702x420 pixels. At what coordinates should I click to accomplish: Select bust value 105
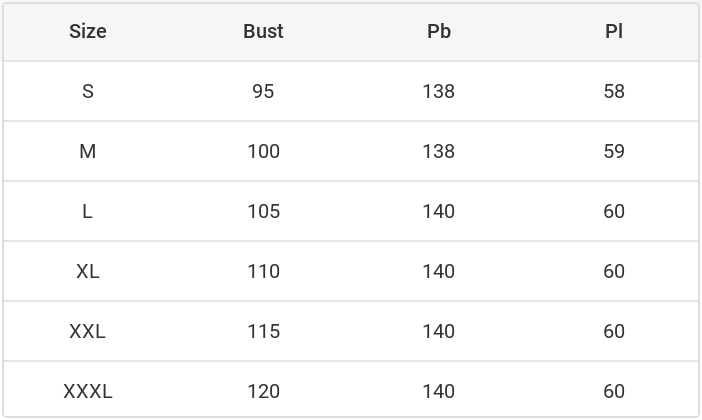(263, 211)
